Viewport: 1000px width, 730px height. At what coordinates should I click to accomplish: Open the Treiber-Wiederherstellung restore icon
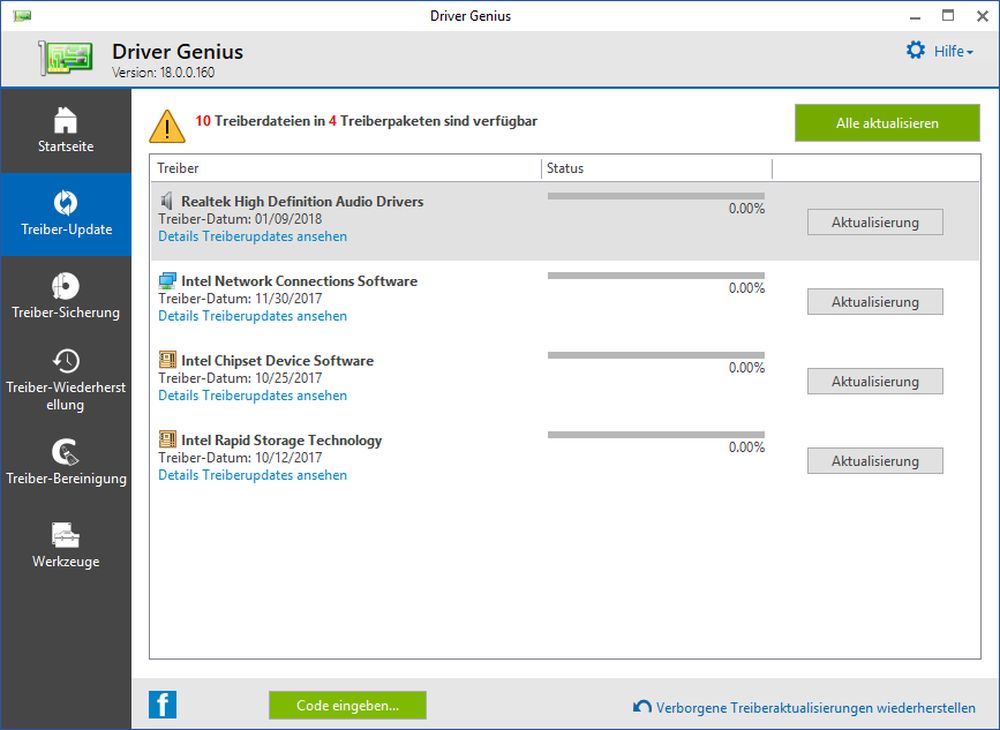click(66, 361)
